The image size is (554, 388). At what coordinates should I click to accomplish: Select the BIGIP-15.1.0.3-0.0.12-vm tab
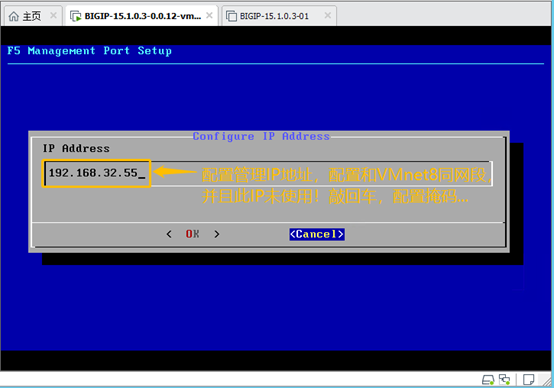tap(141, 16)
